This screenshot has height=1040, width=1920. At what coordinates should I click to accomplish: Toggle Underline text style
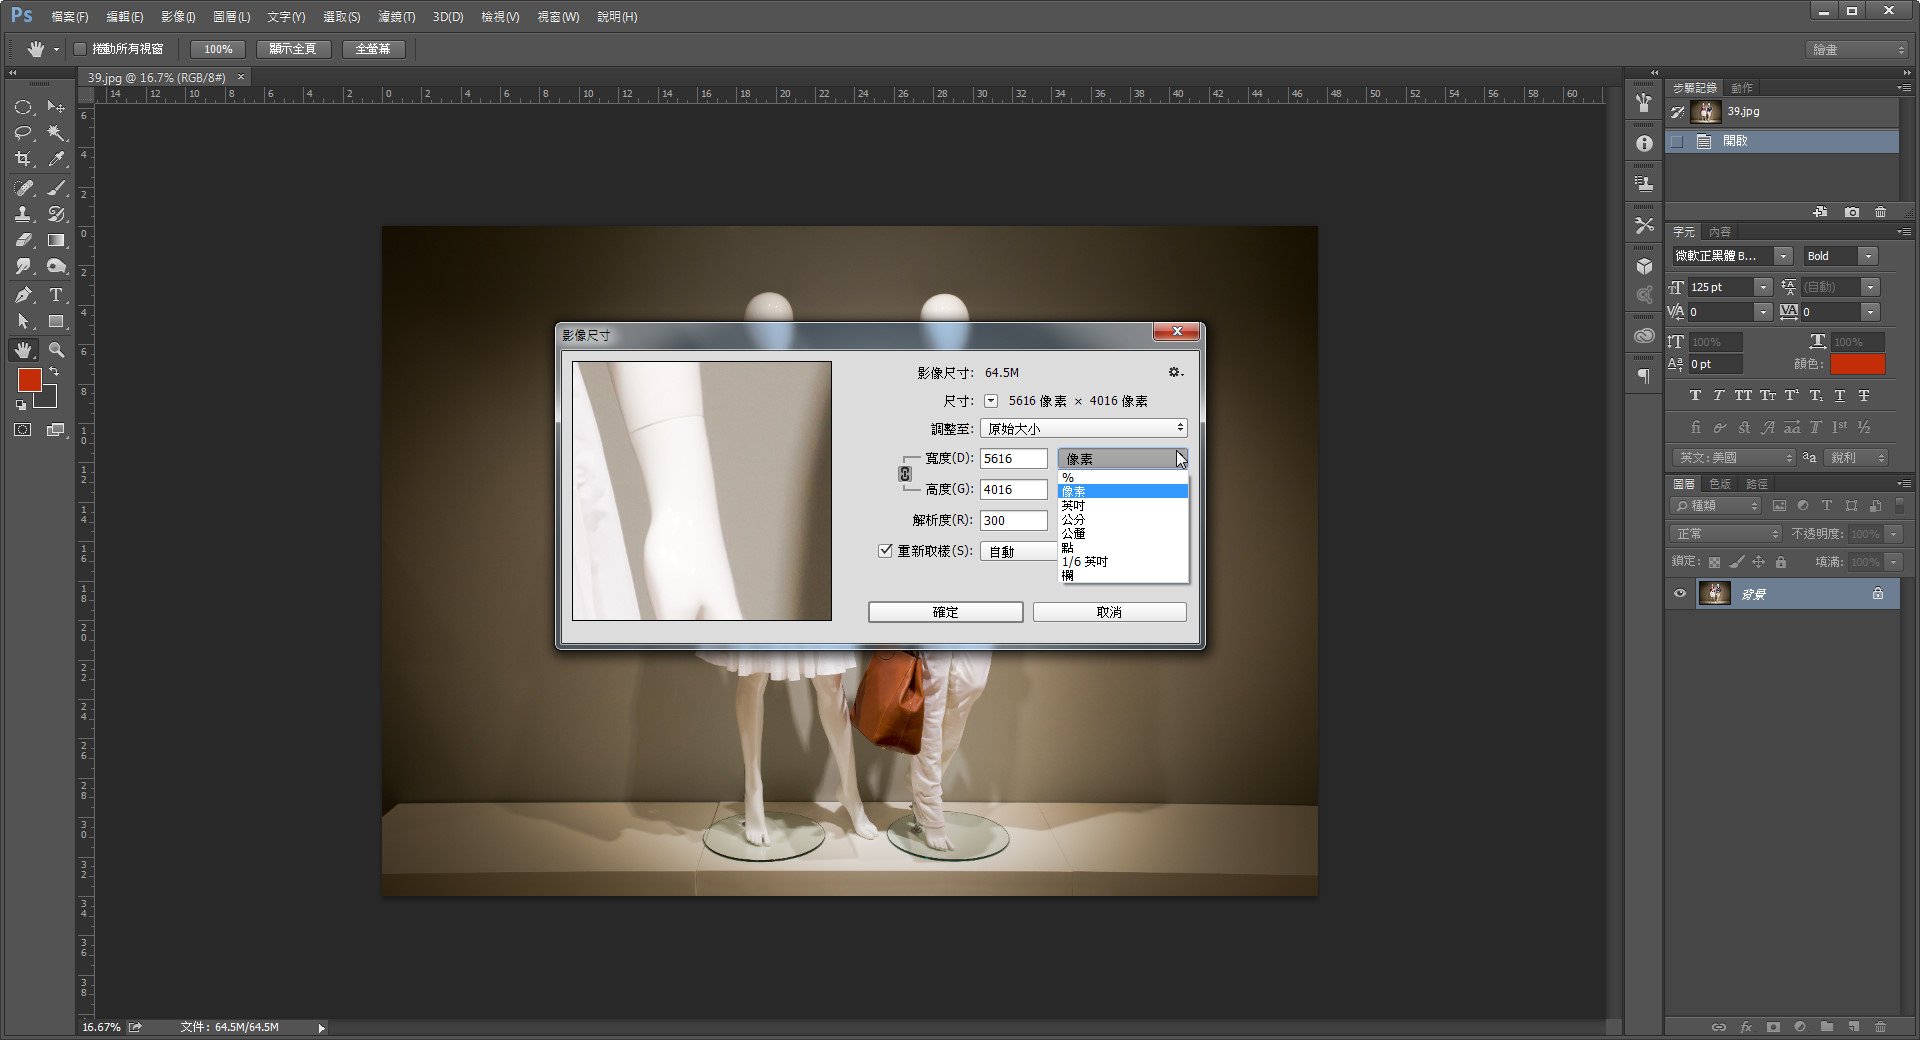point(1839,396)
